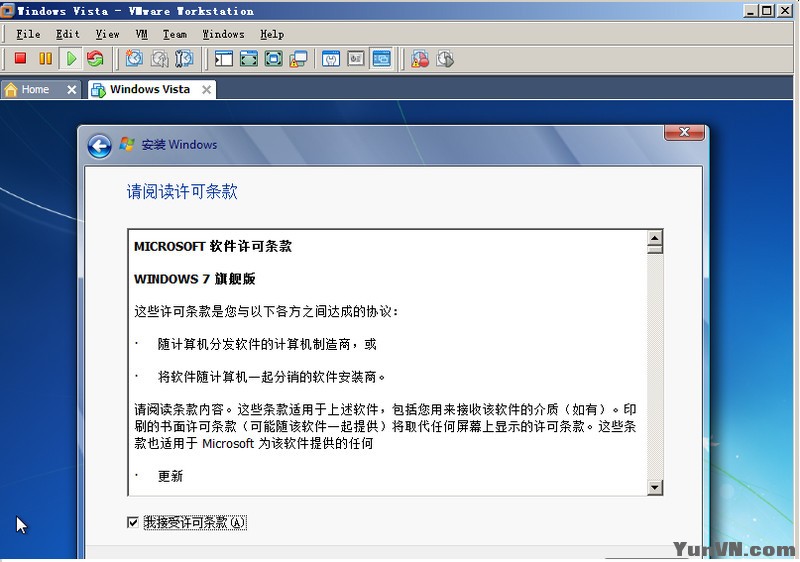
Task: Open the Windows menu
Action: point(223,34)
